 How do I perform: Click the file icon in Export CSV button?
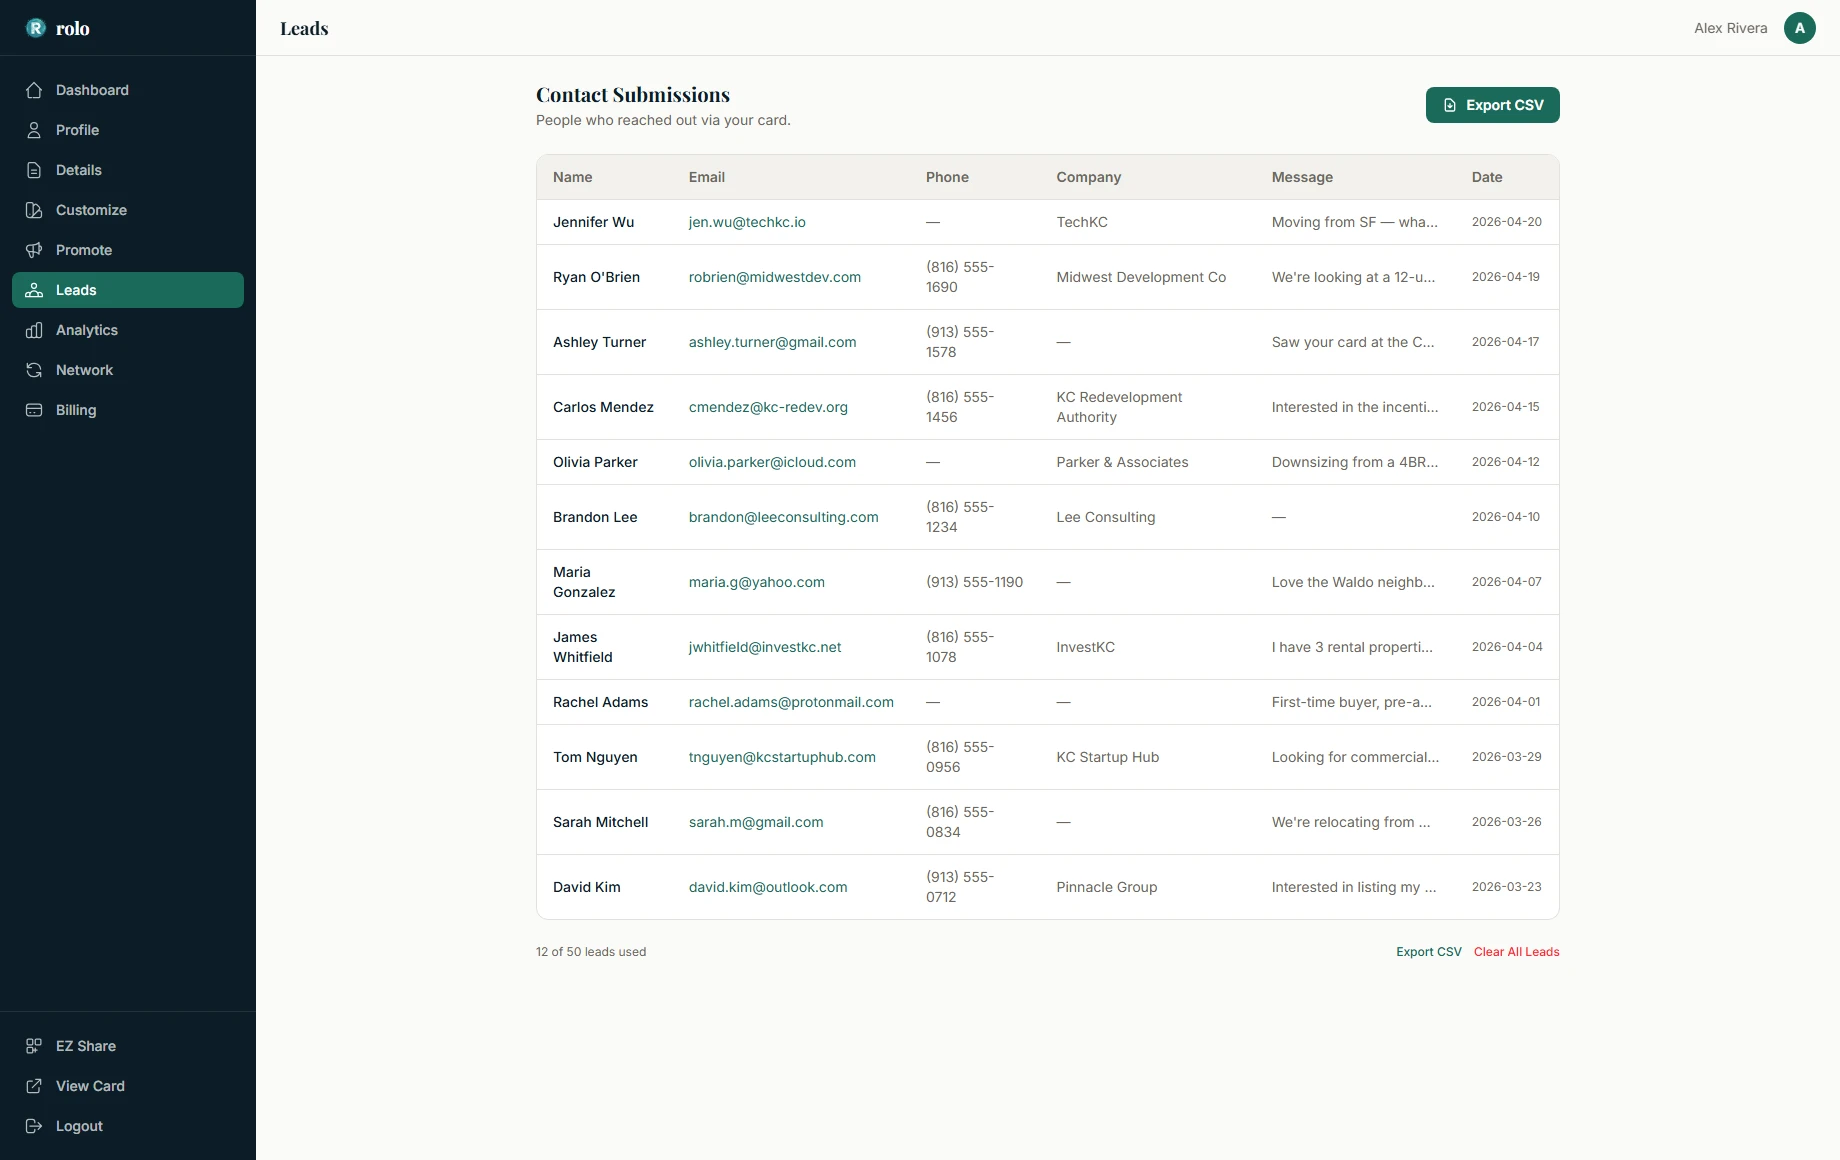tap(1450, 105)
